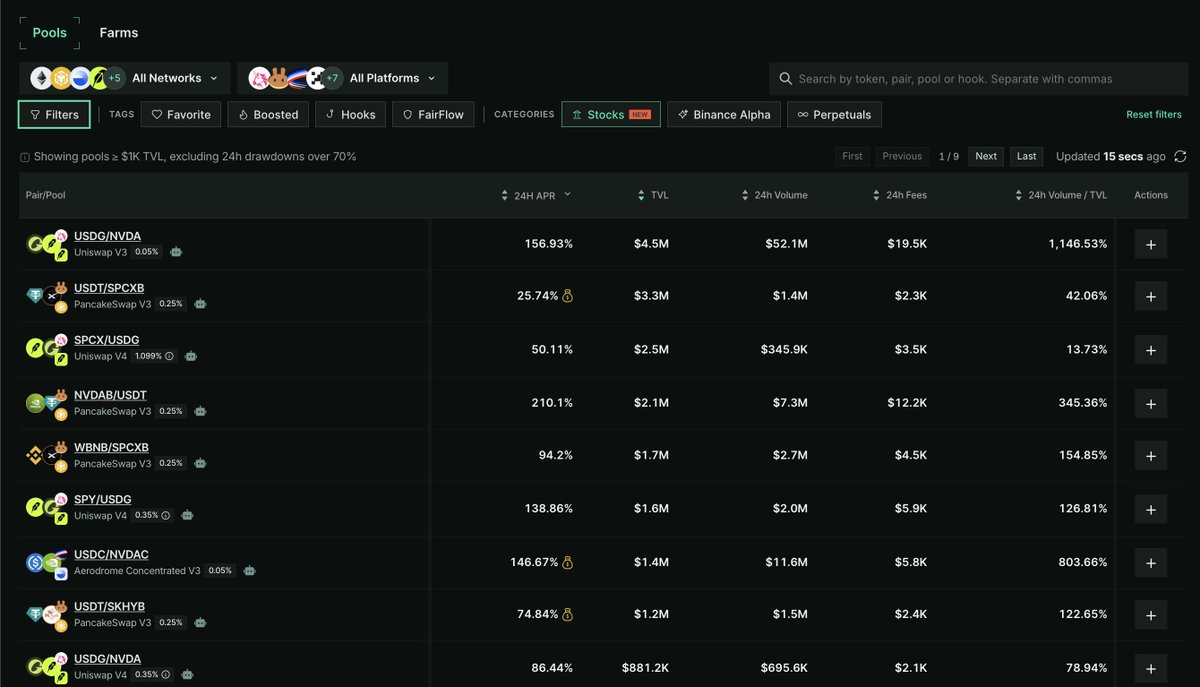This screenshot has height=687, width=1200.
Task: Click the $881.2K TVL value
Action: (645, 667)
